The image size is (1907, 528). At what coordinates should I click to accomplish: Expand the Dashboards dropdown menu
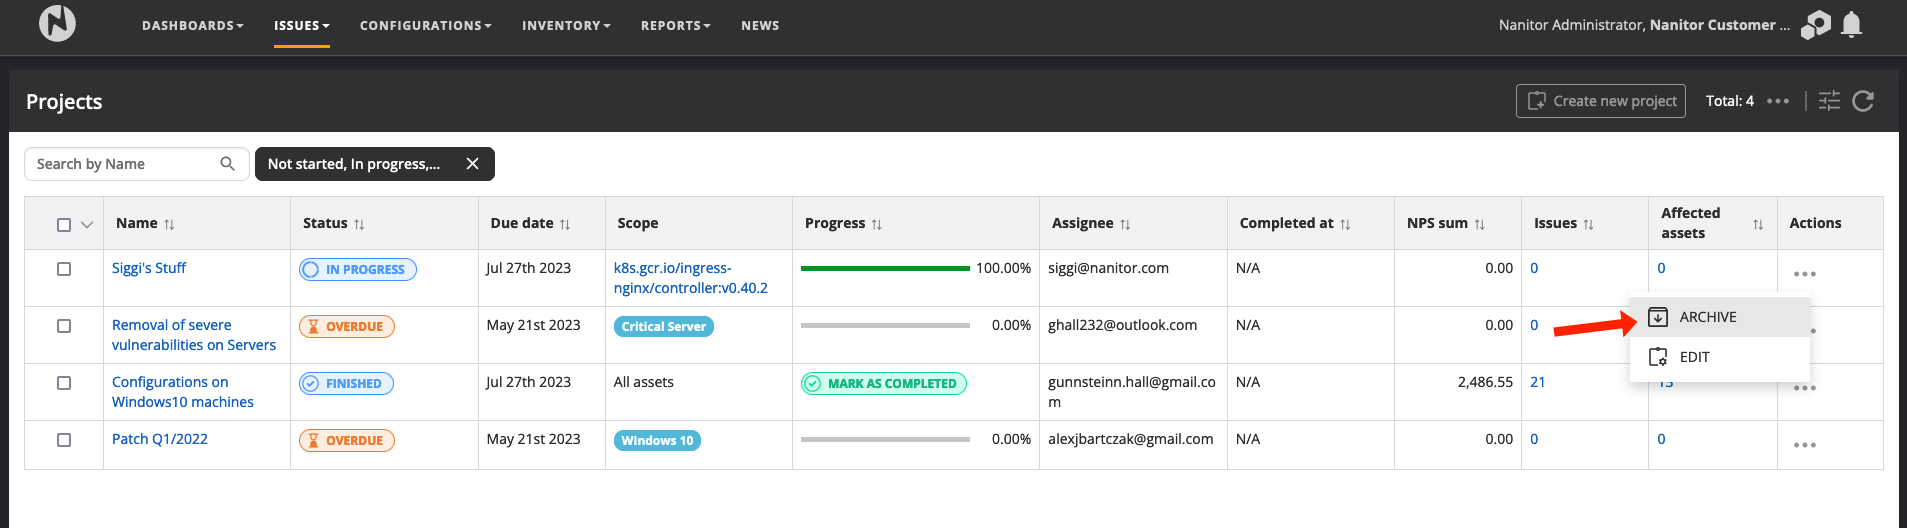point(192,26)
